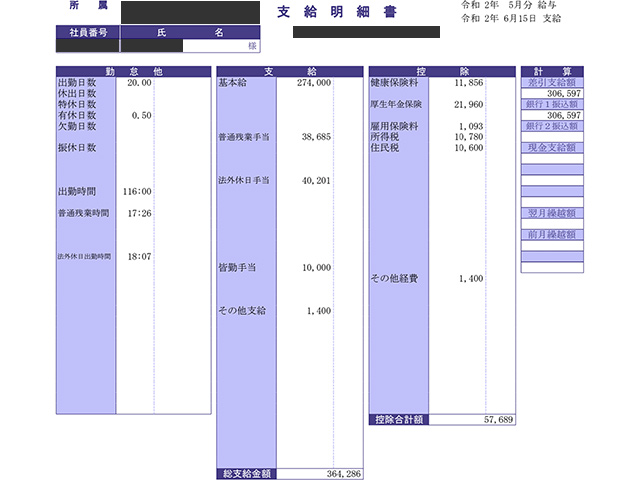Click the 所得税 value 10,780

coord(468,137)
